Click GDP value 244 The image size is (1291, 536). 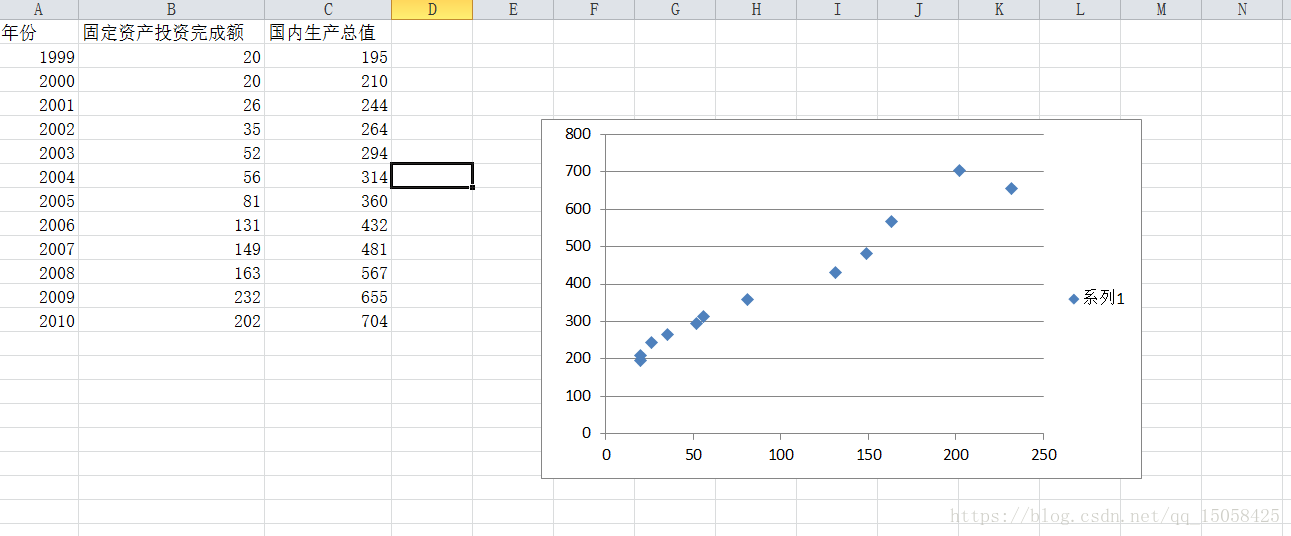point(328,104)
